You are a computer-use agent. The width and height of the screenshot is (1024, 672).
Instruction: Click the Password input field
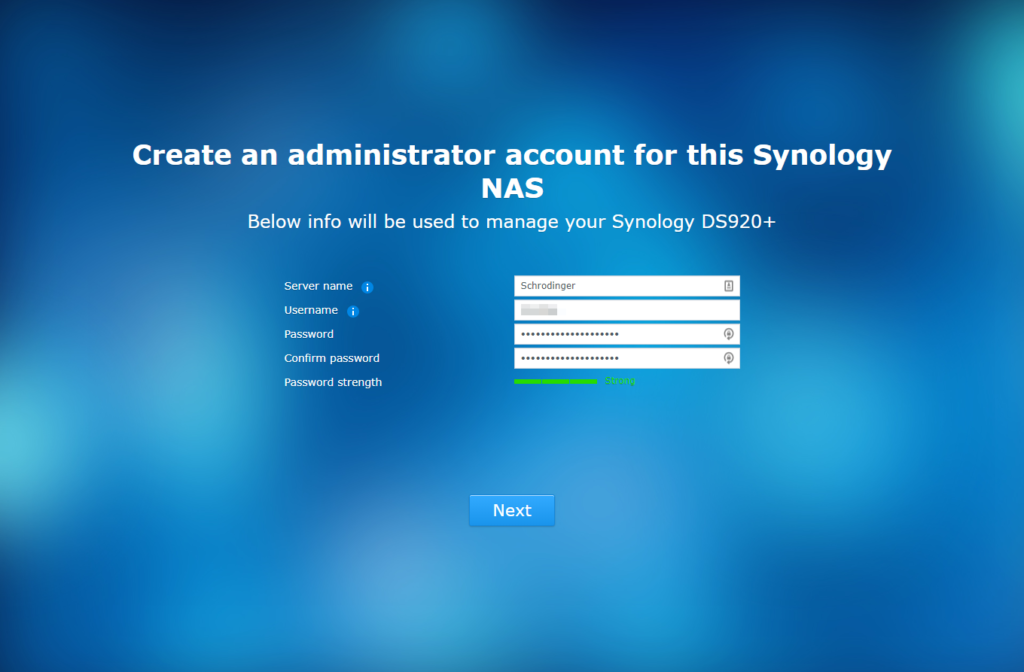(x=627, y=334)
